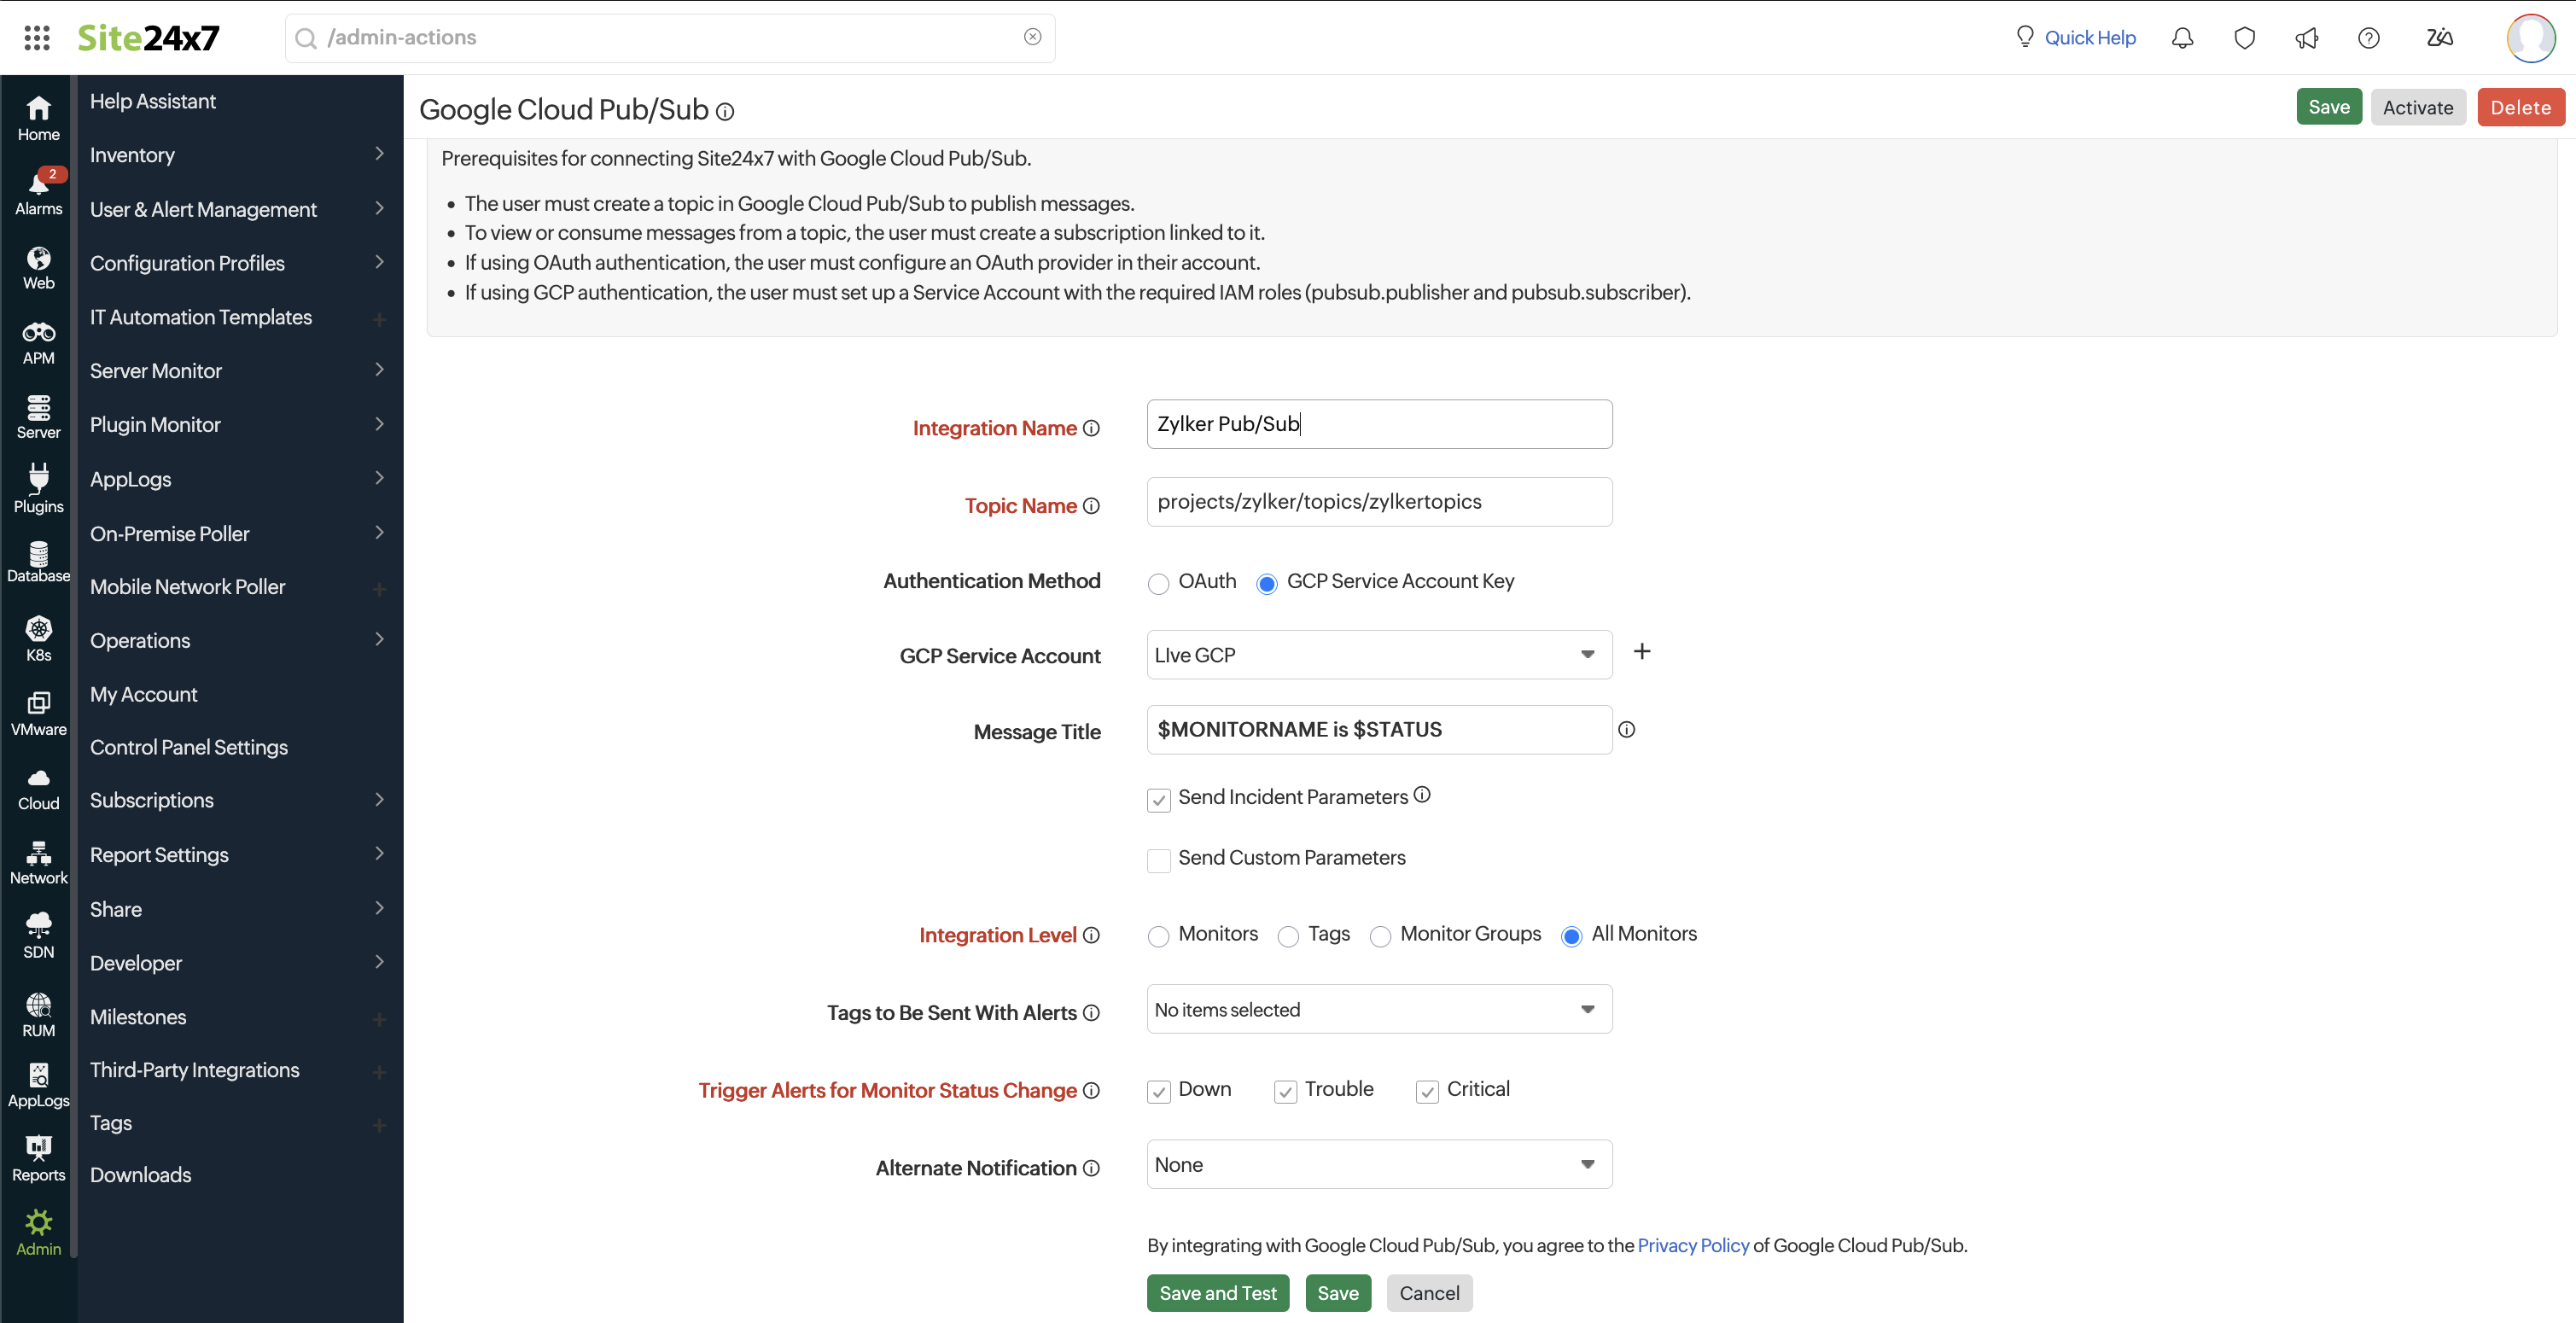Open the Alarms panel from sidebar

[x=38, y=192]
